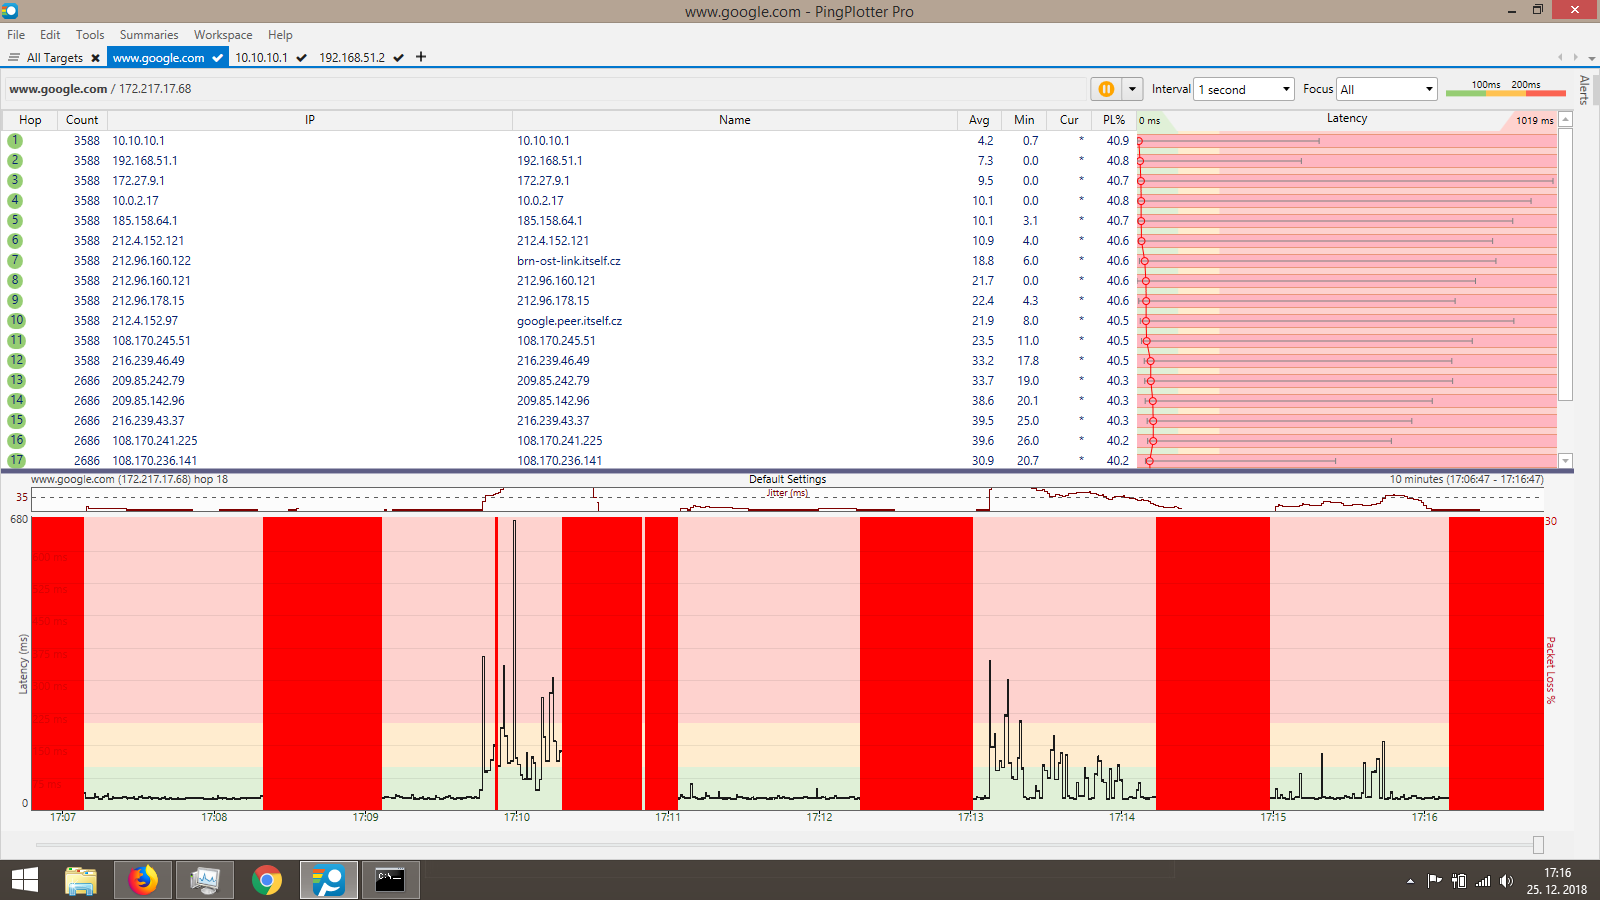The width and height of the screenshot is (1600, 900).
Task: Open the dropdown arrow beside the pause button
Action: point(1132,89)
